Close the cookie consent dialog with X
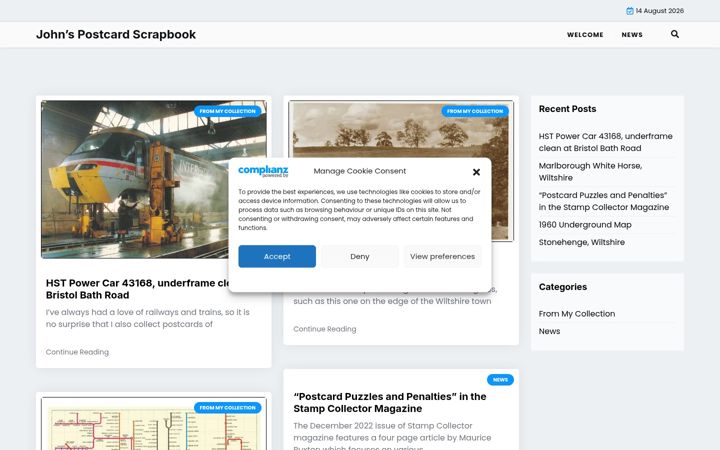The height and width of the screenshot is (450, 720). click(x=476, y=172)
